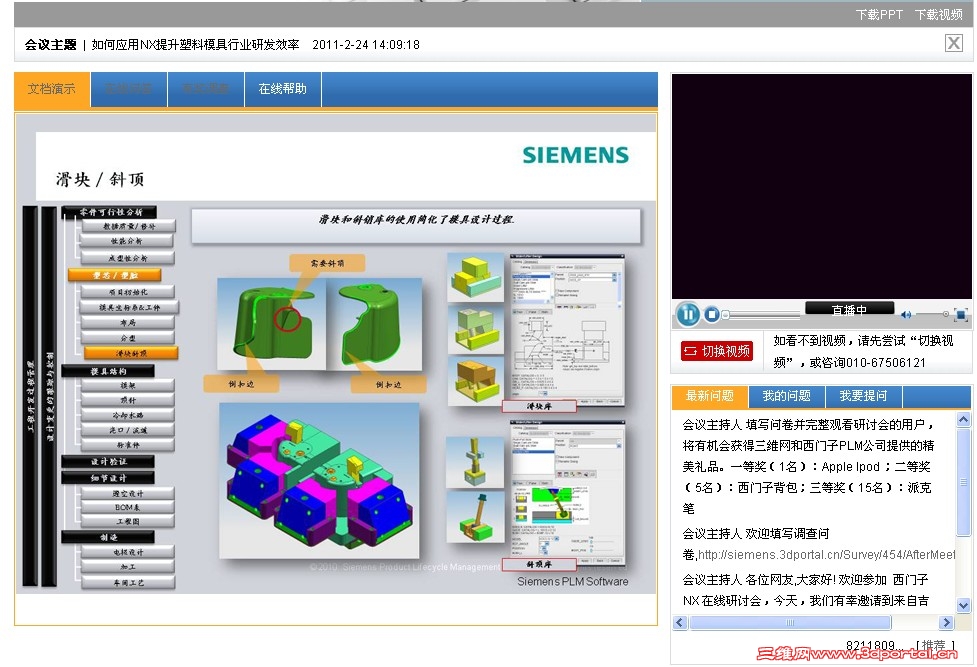Click the multicolored mold assembly image
This screenshot has width=977, height=667.
320,480
